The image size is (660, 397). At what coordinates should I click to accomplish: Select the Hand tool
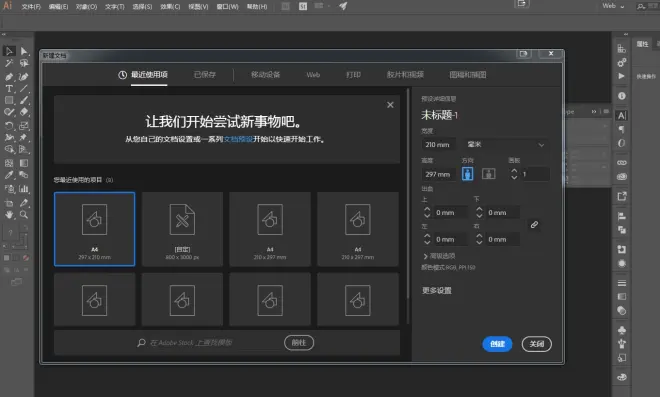pos(9,215)
